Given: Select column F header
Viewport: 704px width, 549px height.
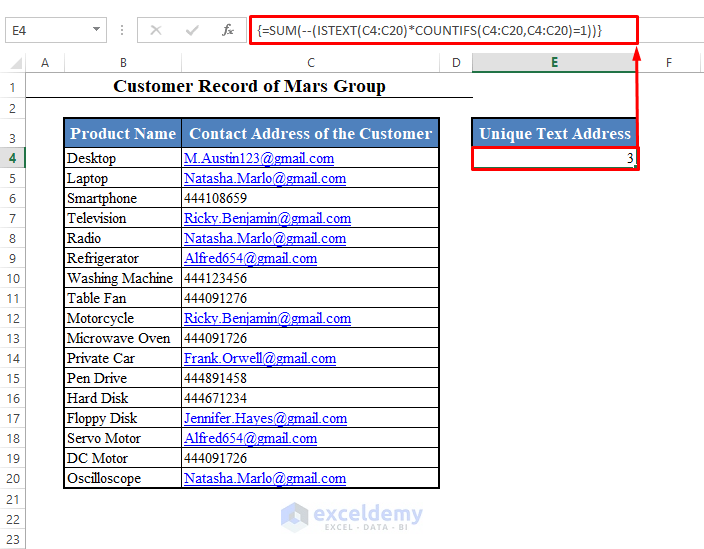Looking at the screenshot, I should (x=669, y=63).
